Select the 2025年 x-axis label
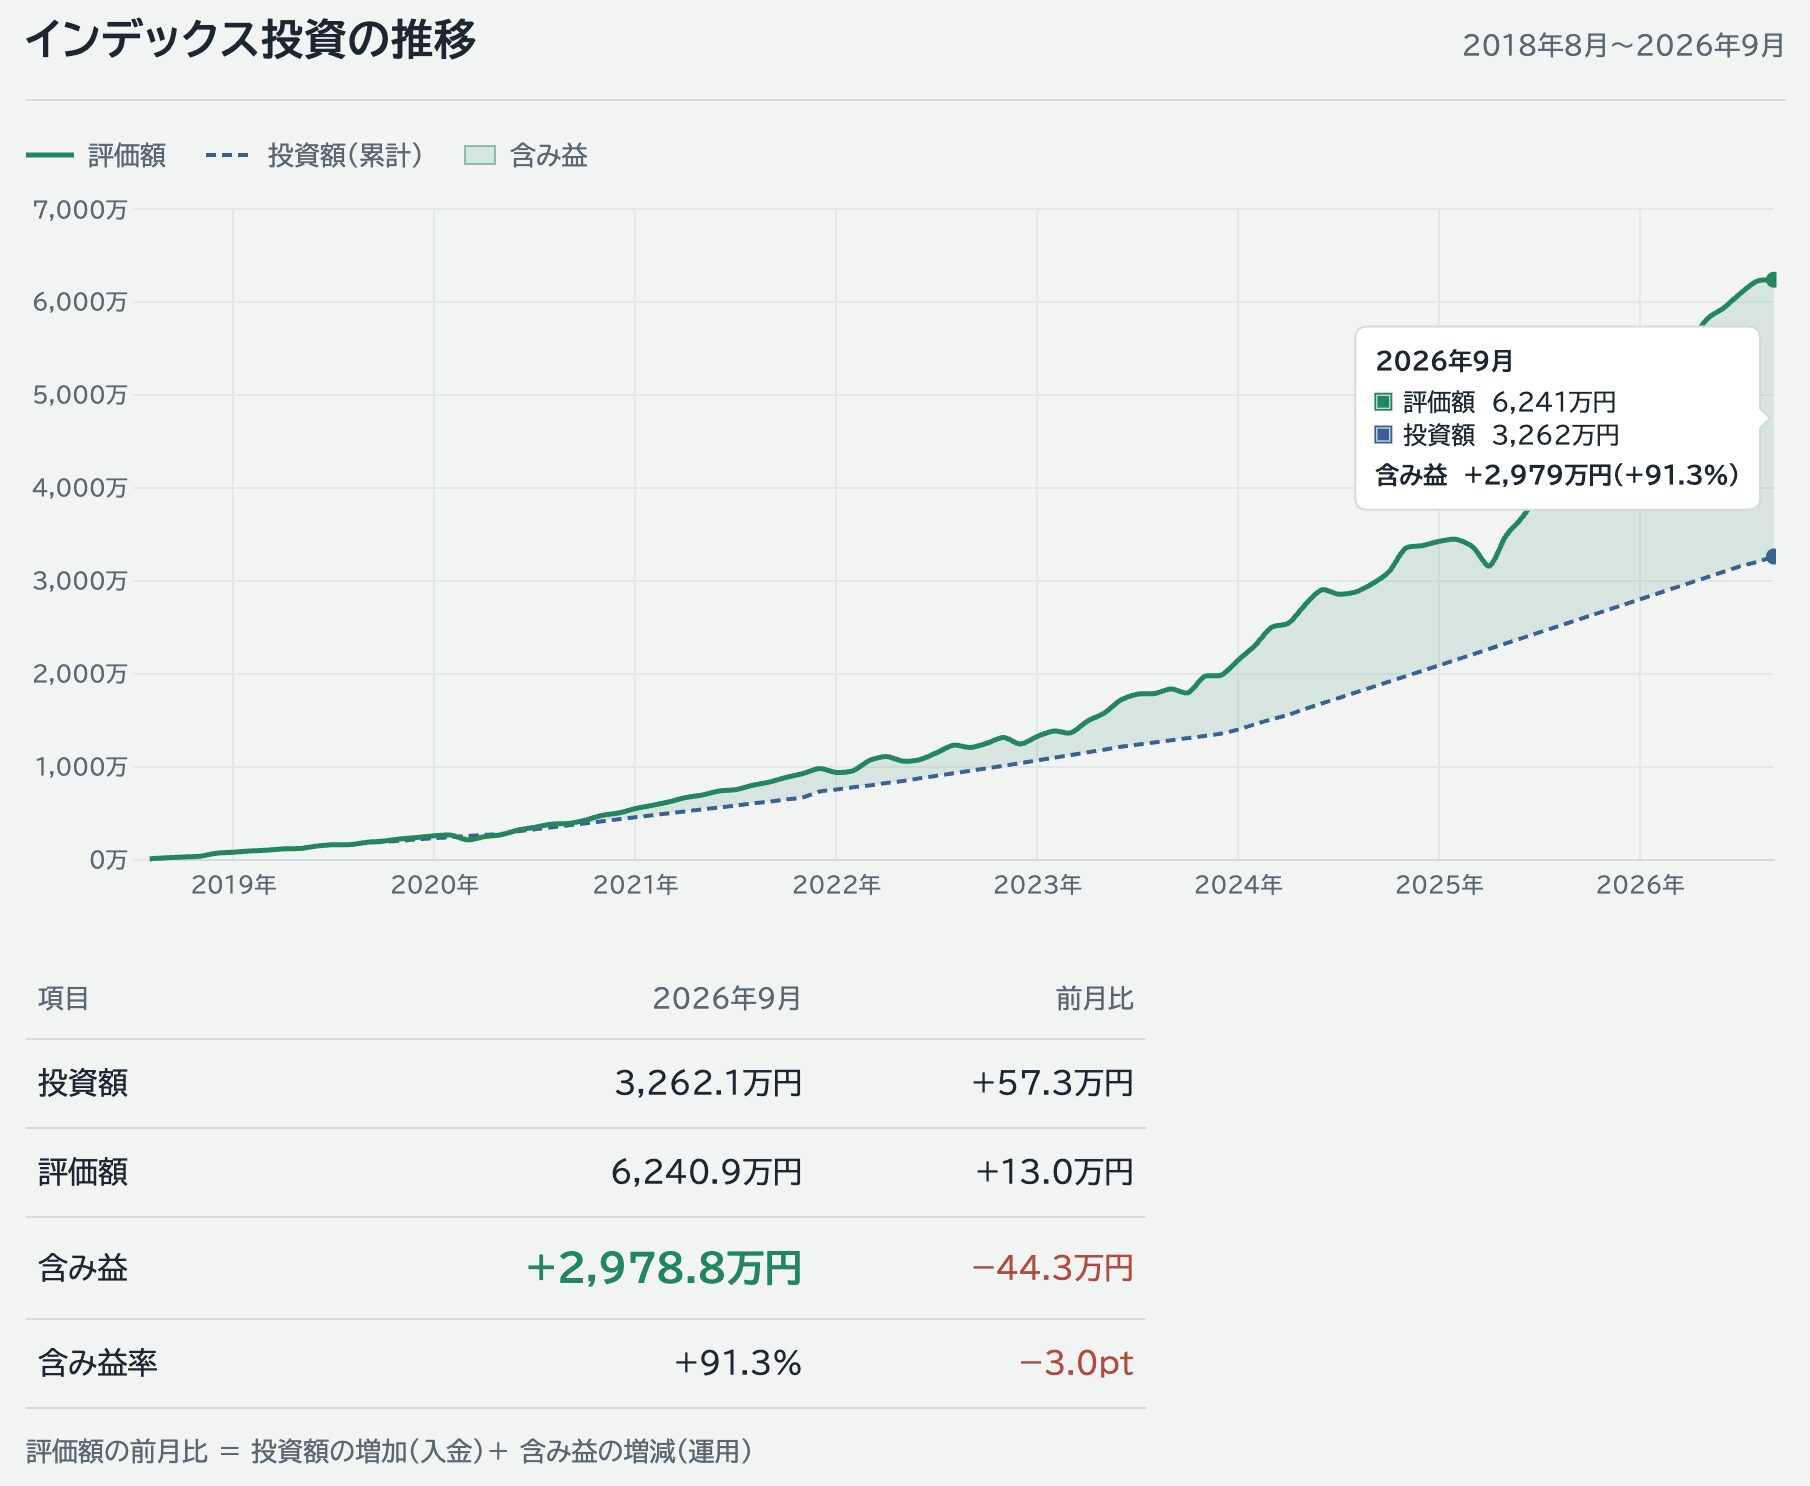1810x1486 pixels. click(1439, 885)
